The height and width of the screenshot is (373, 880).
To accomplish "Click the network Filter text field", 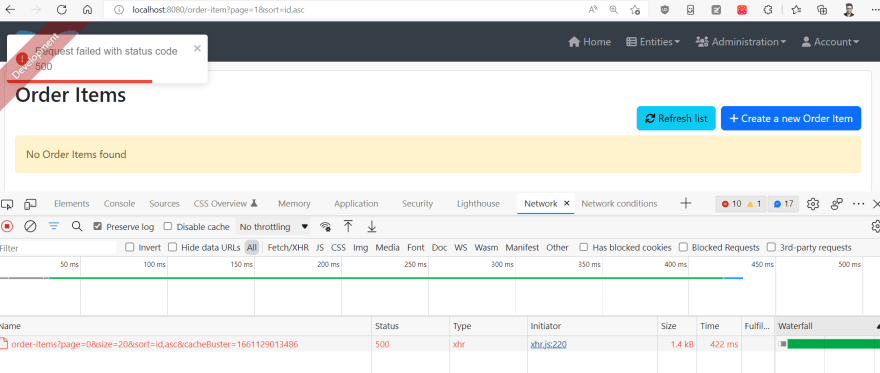I will tap(58, 248).
